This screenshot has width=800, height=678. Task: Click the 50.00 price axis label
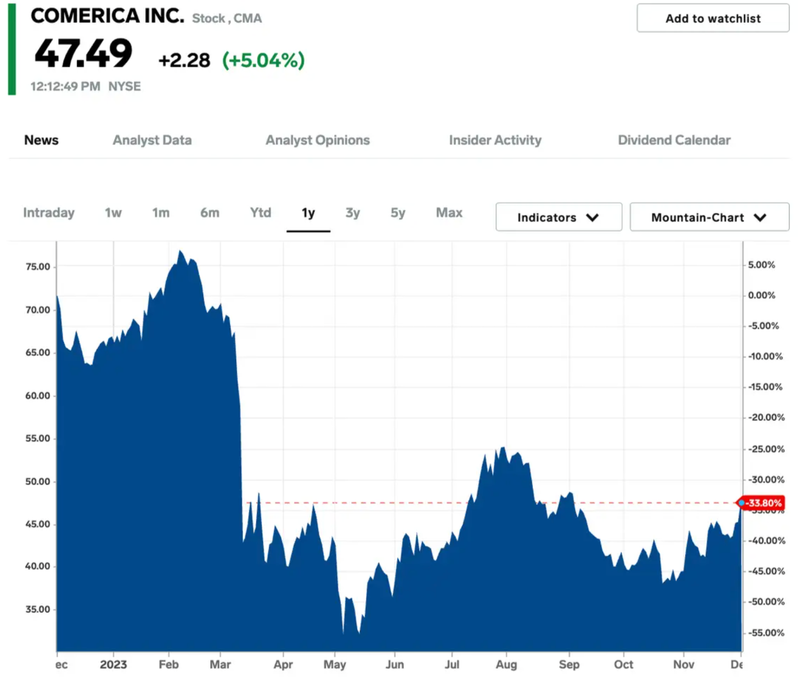tap(38, 482)
